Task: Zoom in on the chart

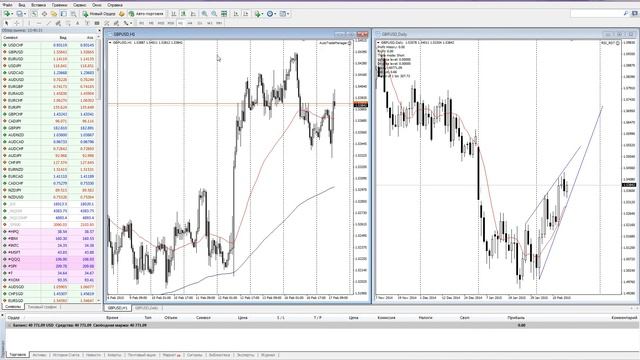Action: (204, 13)
